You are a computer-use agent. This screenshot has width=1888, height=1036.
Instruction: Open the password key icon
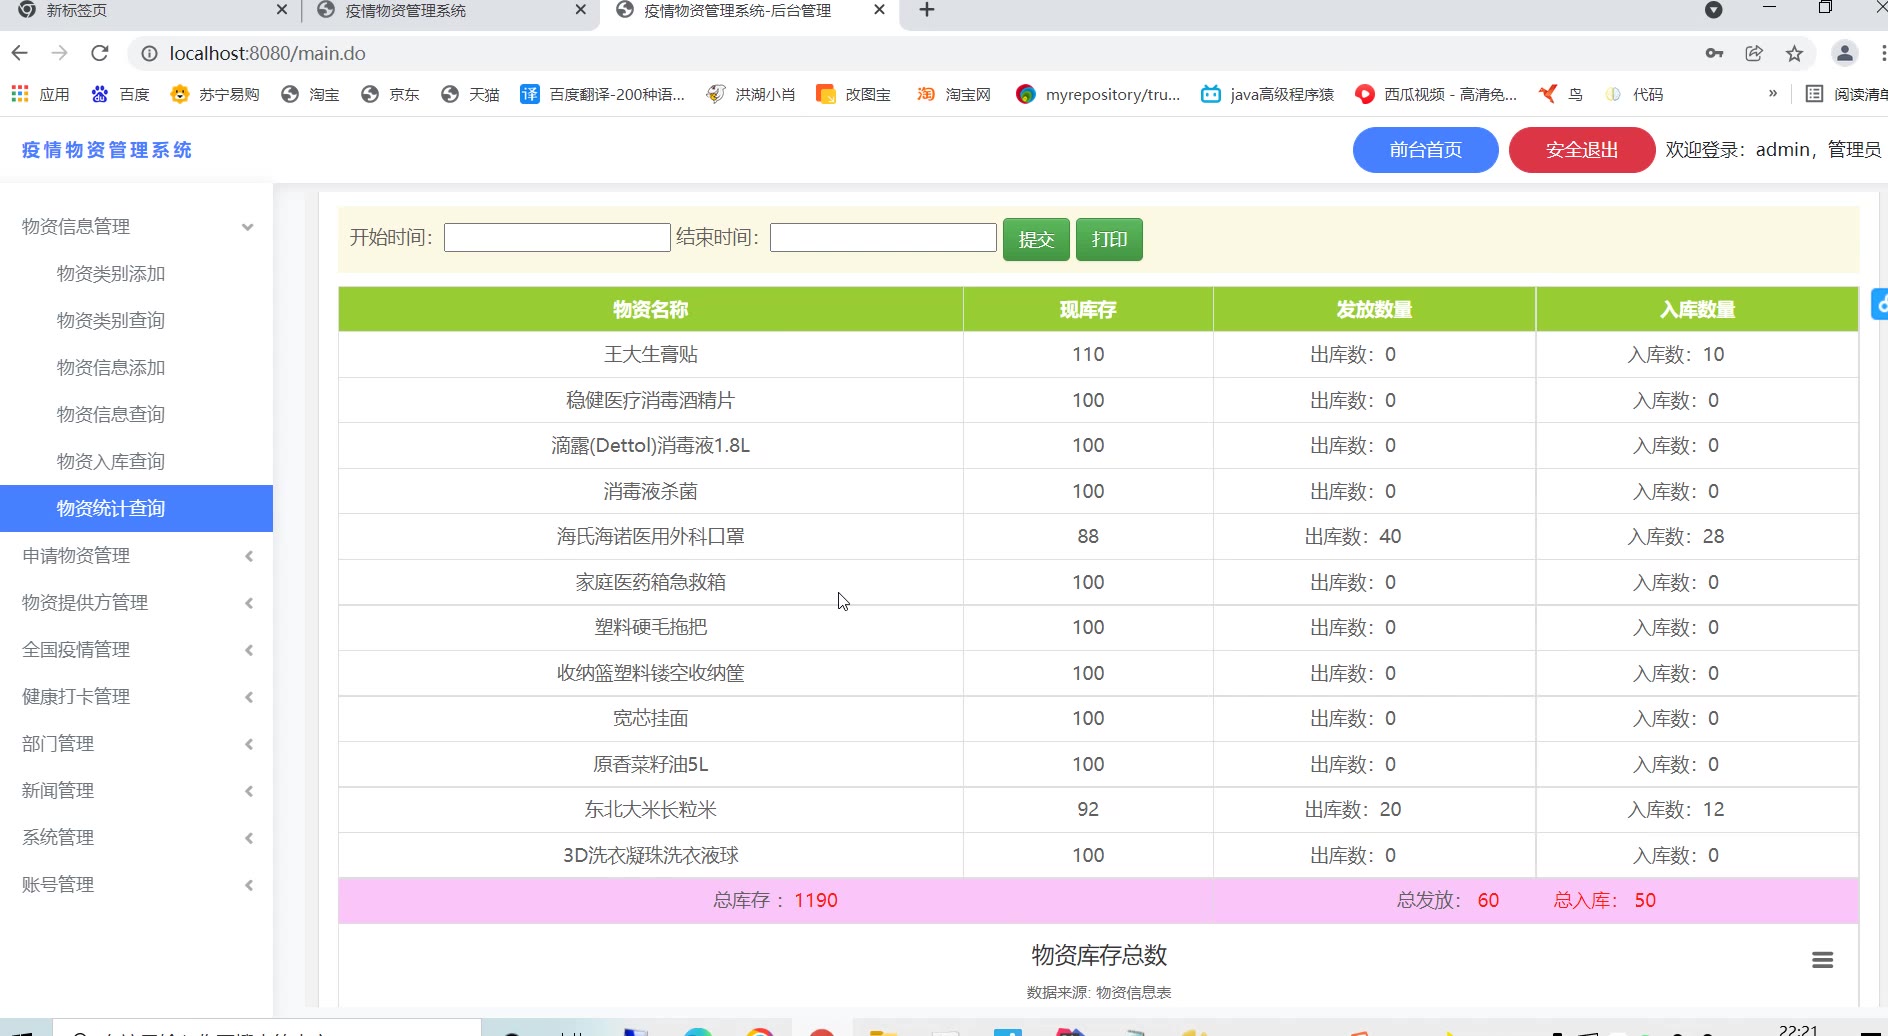click(1714, 54)
